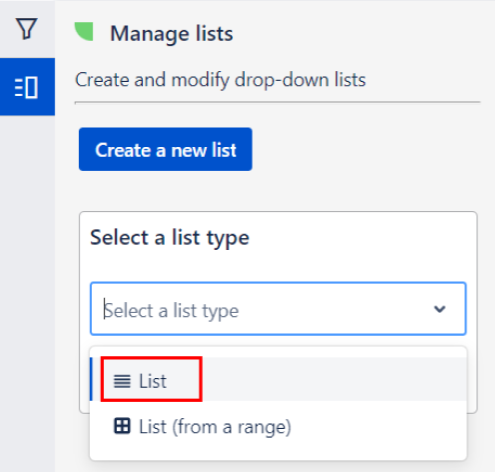
Task: Click the blank area of highlighted List row
Action: [x=333, y=379]
